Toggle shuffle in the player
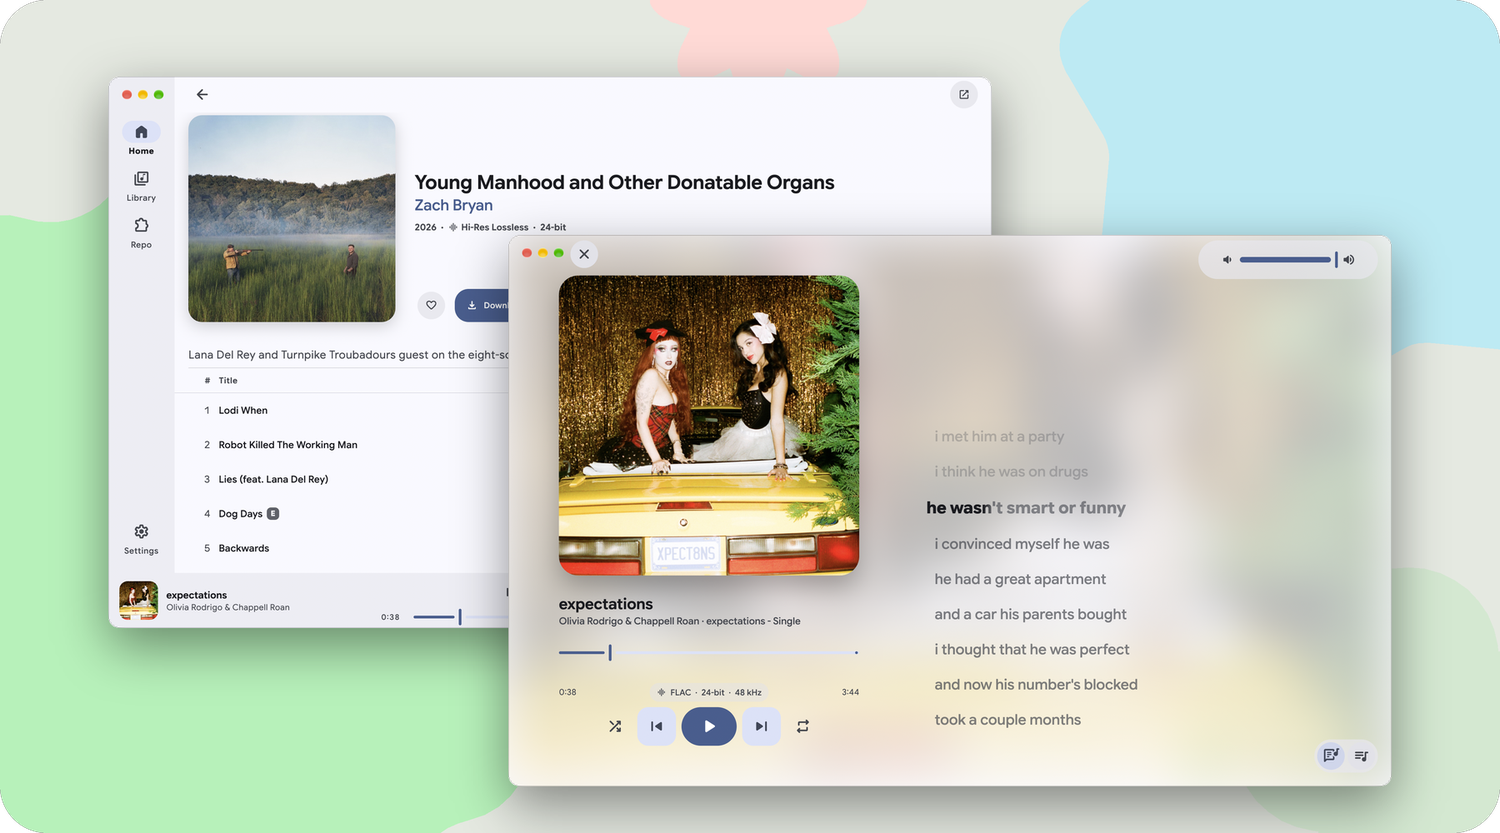 615,726
